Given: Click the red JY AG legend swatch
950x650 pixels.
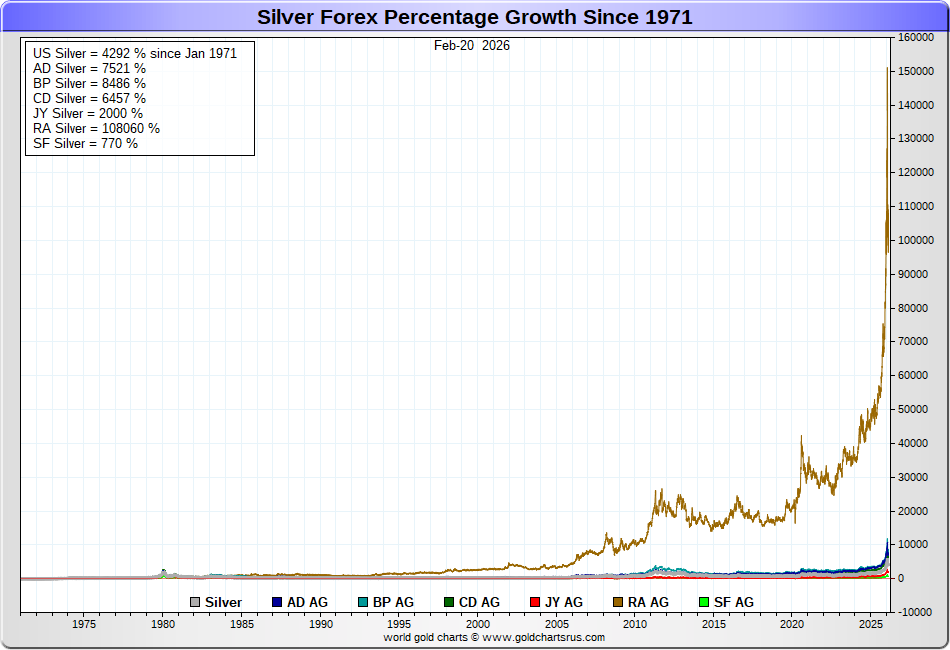Looking at the screenshot, I should click(x=535, y=602).
